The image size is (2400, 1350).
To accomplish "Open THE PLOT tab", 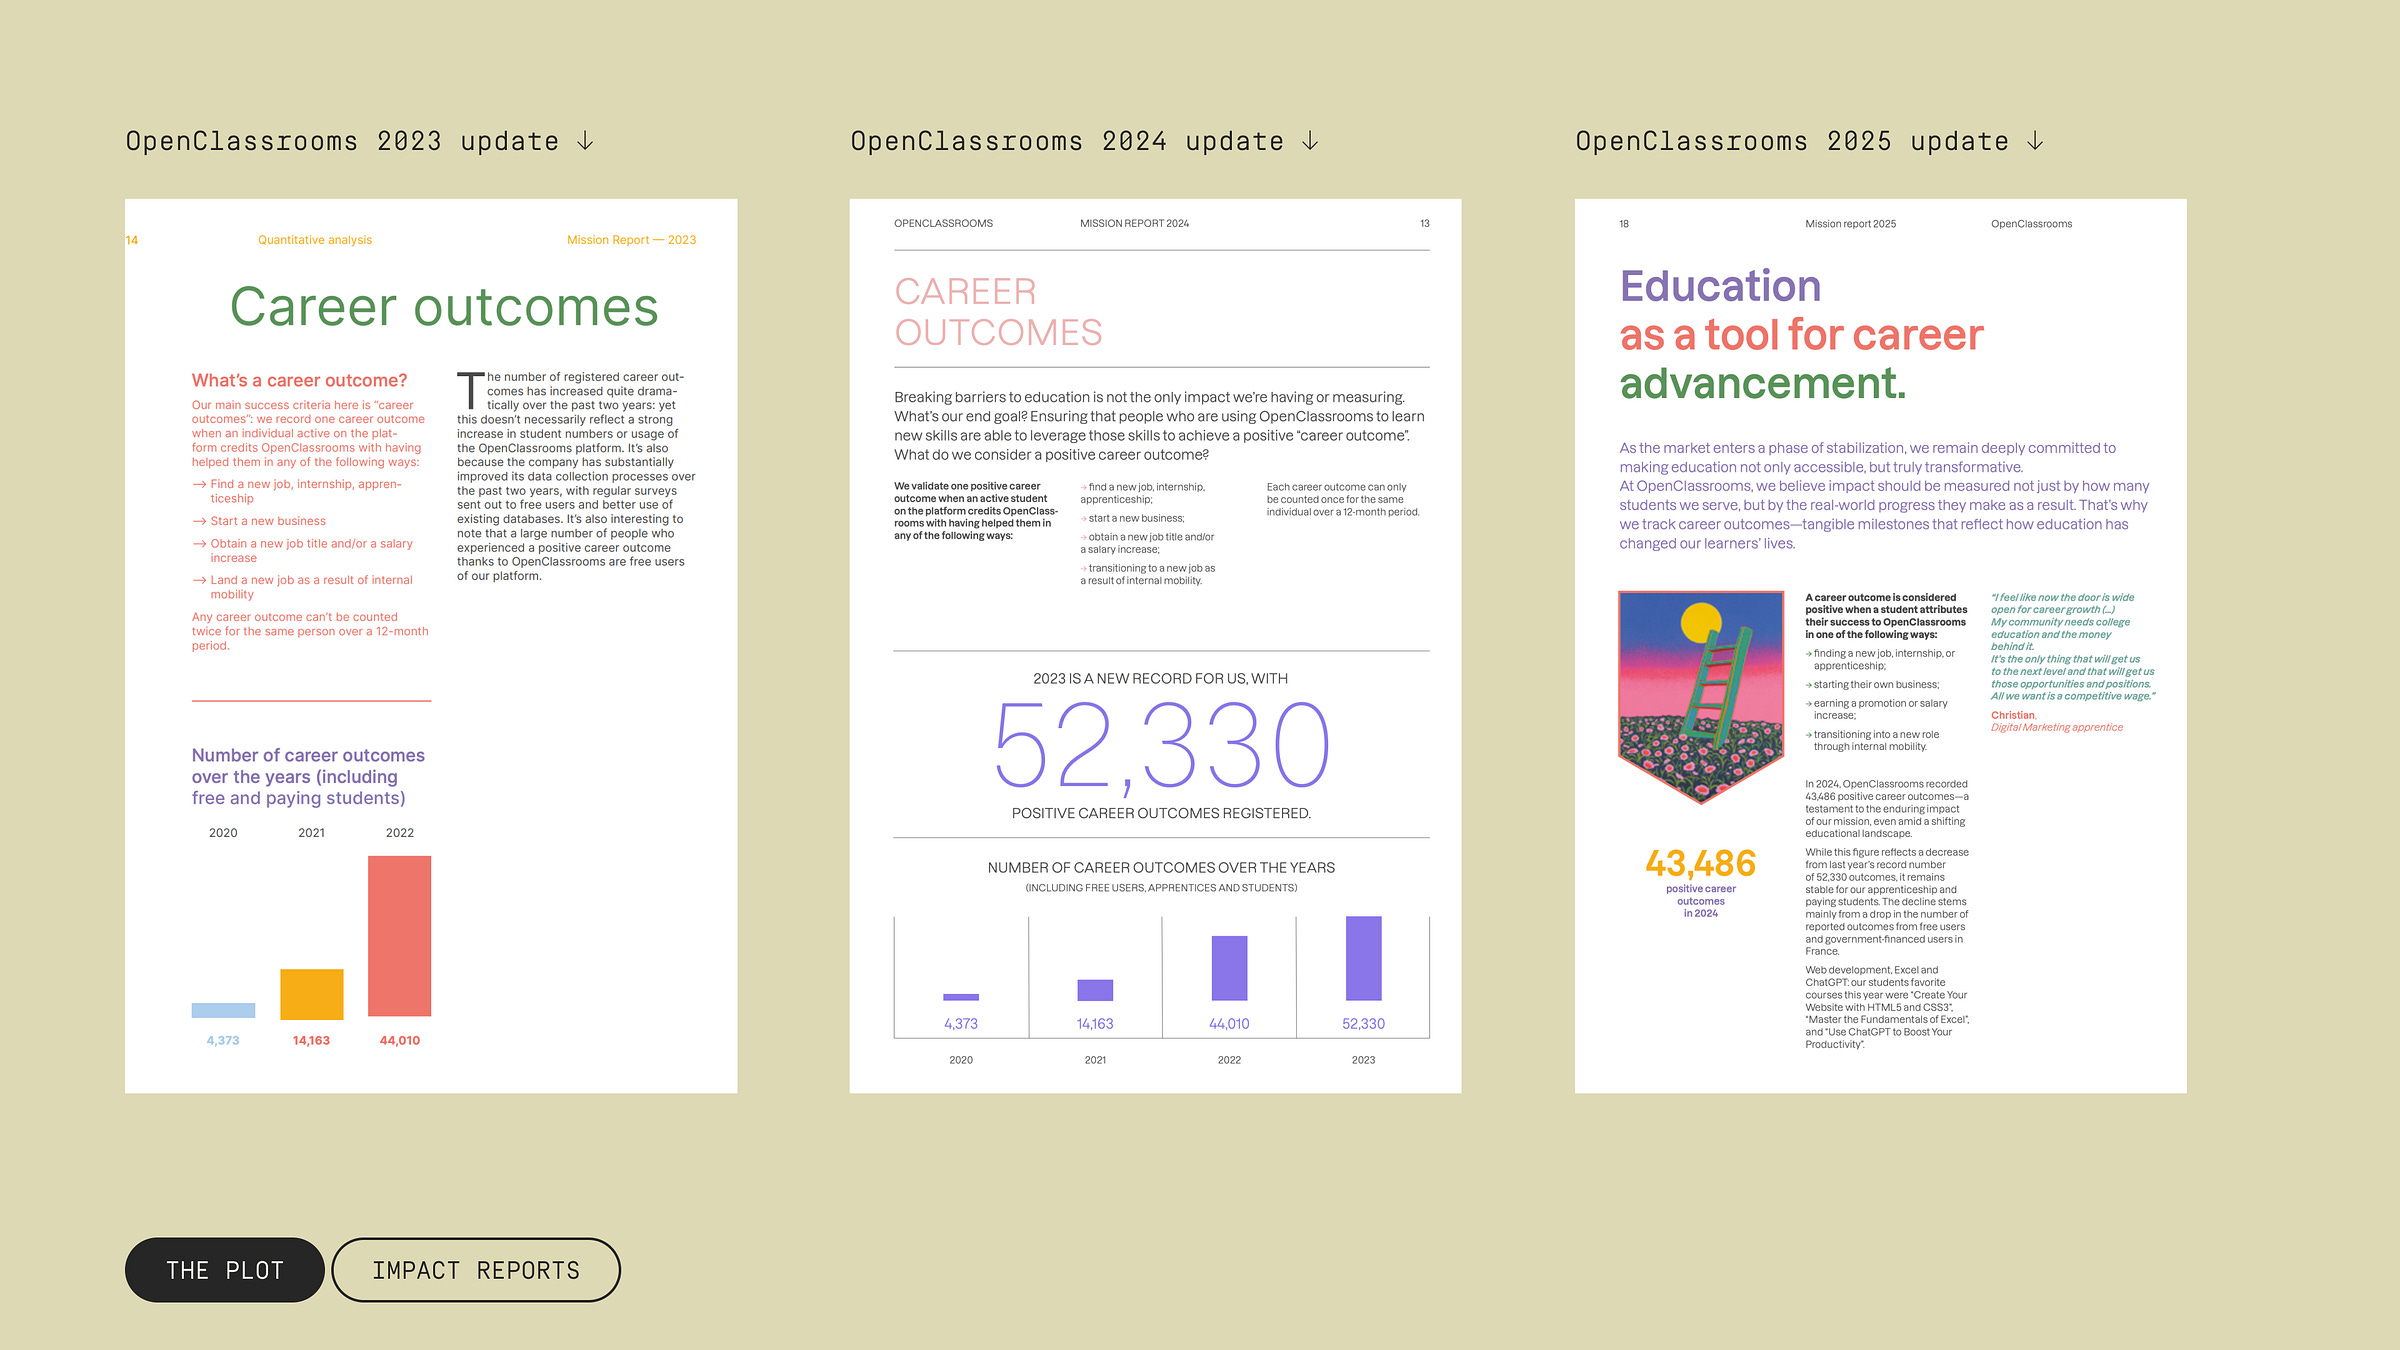I will coord(225,1270).
